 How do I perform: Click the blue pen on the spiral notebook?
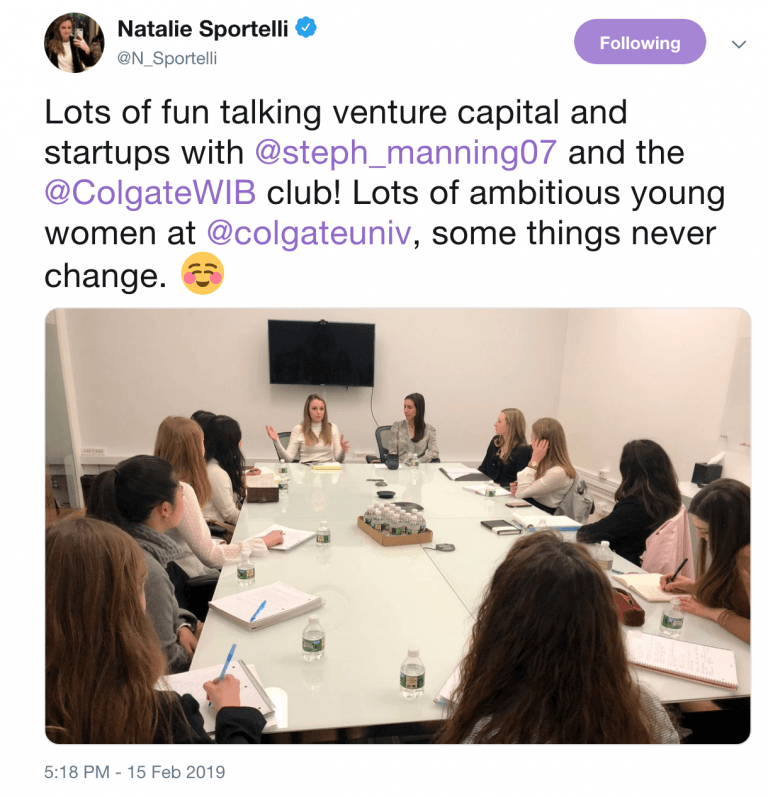259,611
